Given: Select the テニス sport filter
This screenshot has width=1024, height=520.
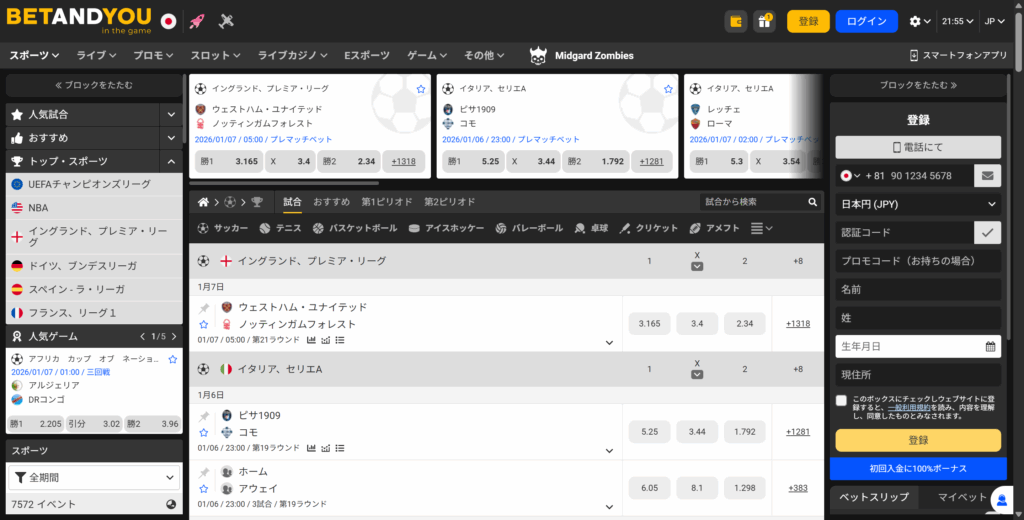Looking at the screenshot, I should click(x=280, y=228).
